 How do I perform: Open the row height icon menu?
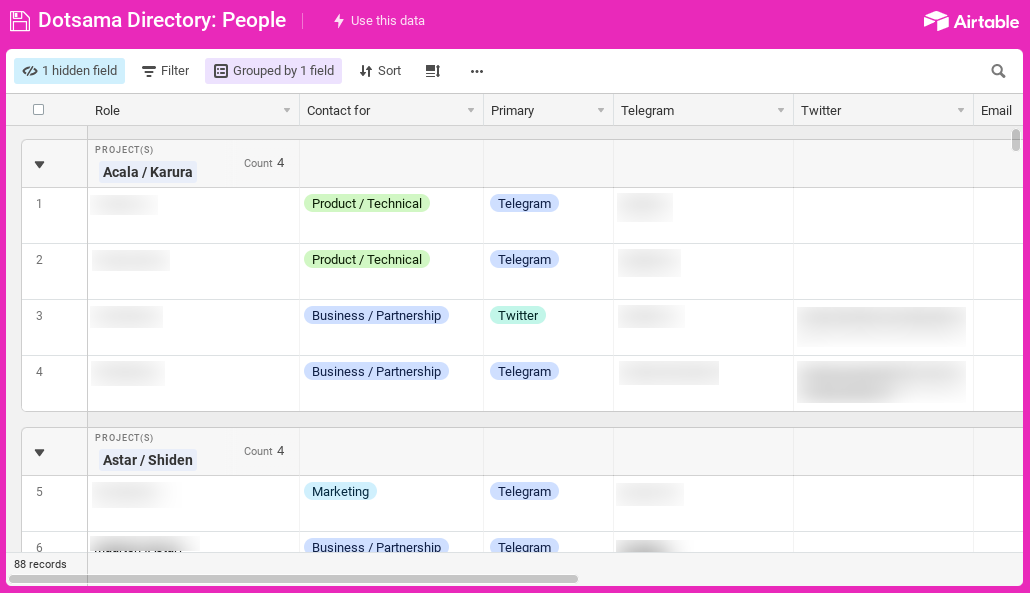click(x=433, y=71)
